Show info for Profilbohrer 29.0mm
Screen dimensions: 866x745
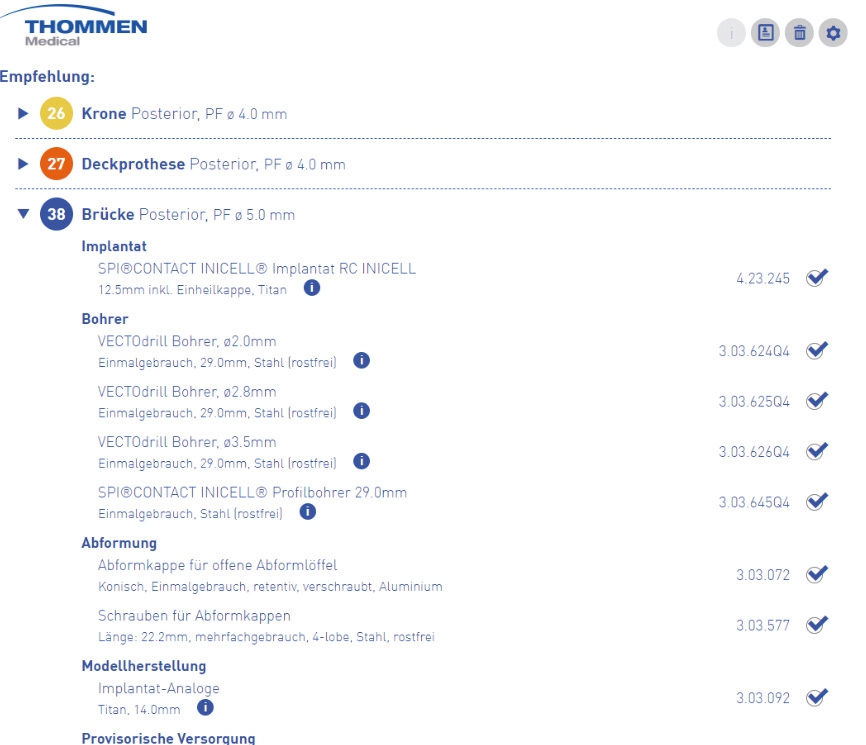(x=308, y=512)
